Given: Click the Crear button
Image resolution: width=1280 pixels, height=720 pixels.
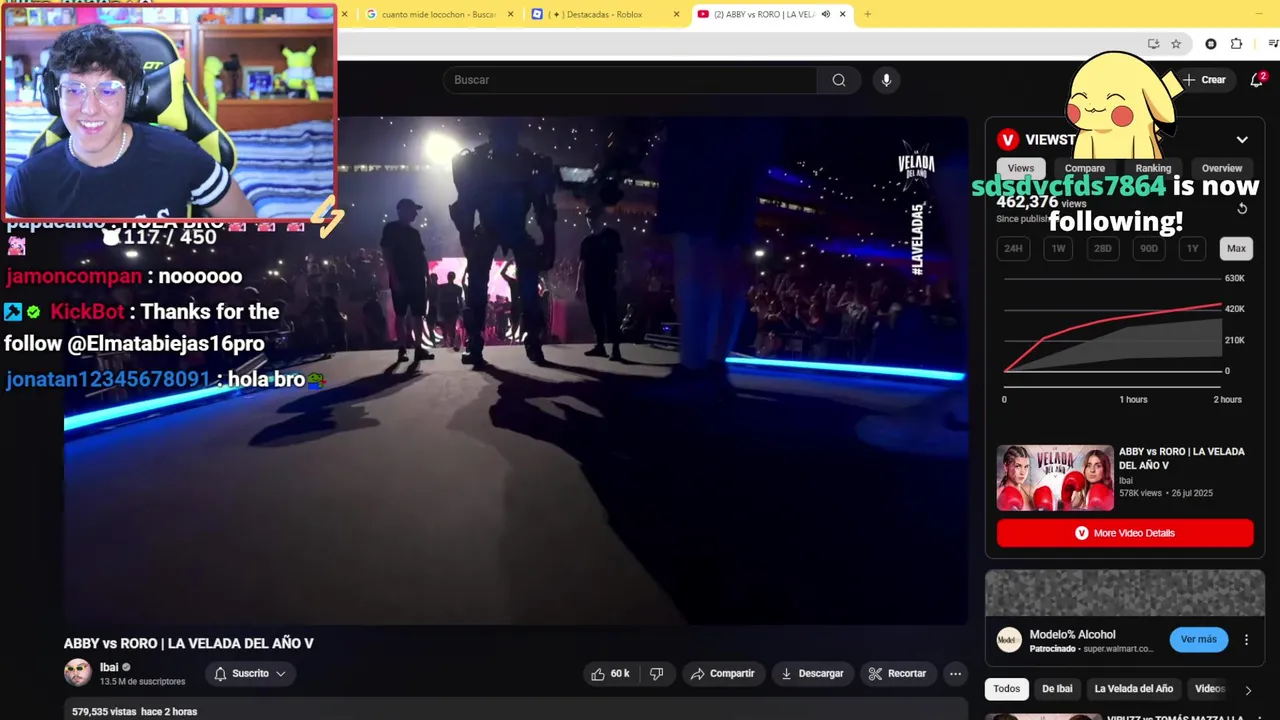Looking at the screenshot, I should [1203, 80].
